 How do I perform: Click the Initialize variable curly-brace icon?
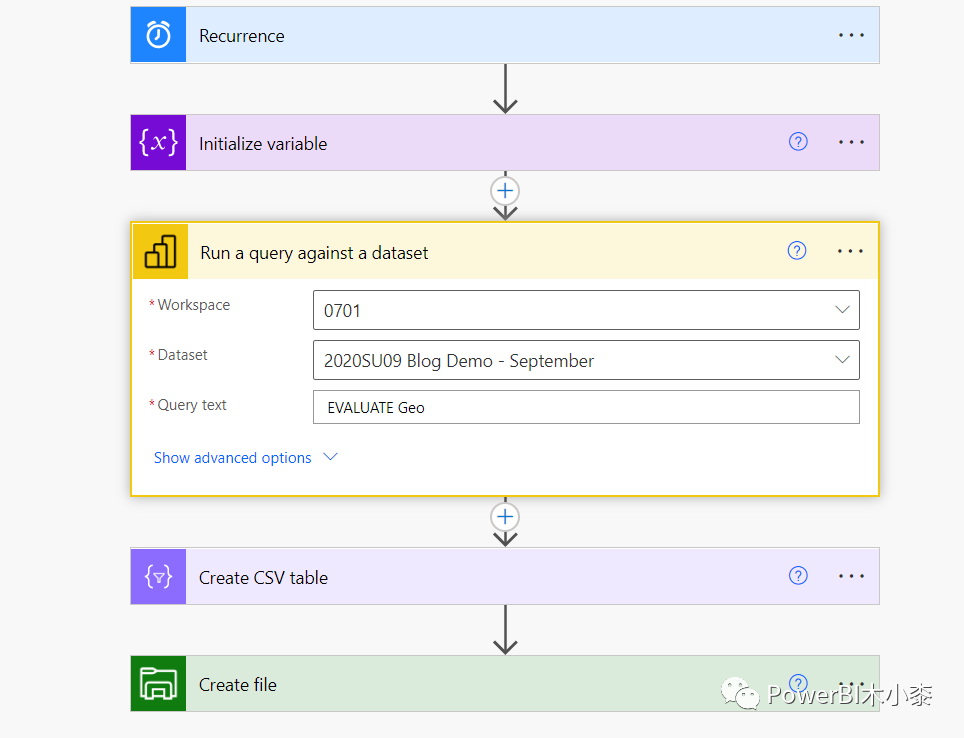[x=158, y=143]
